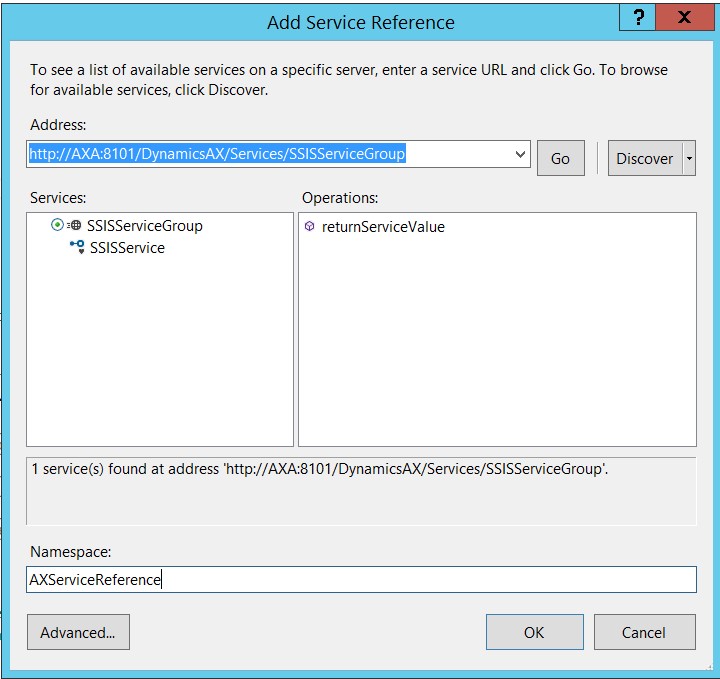720x679 pixels.
Task: Open Advanced... settings
Action: [78, 632]
